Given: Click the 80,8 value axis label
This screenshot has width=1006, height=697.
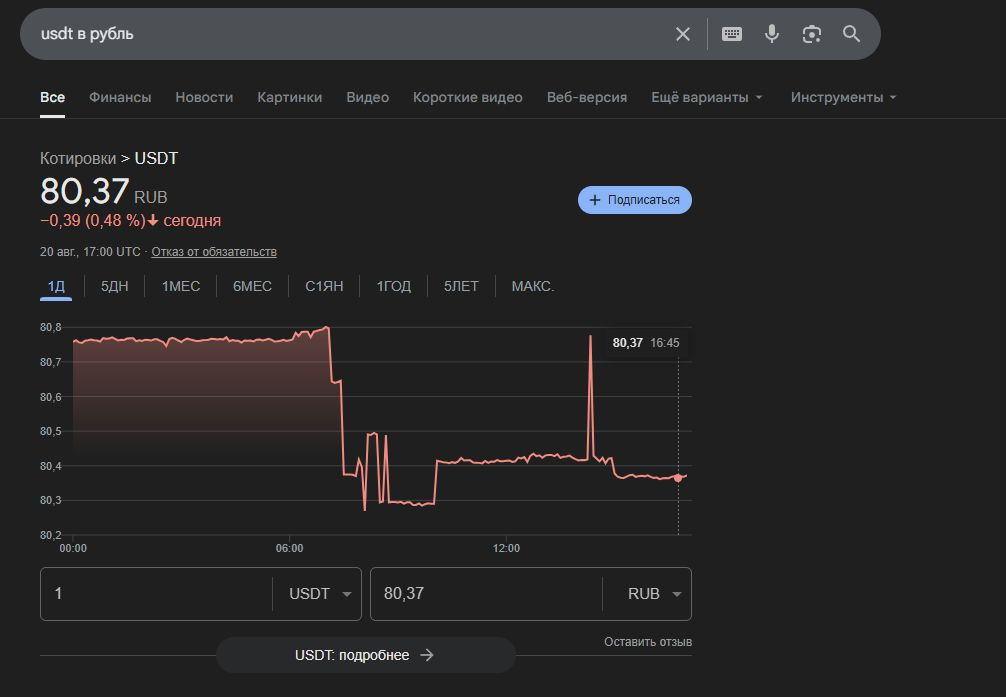Looking at the screenshot, I should pos(51,327).
